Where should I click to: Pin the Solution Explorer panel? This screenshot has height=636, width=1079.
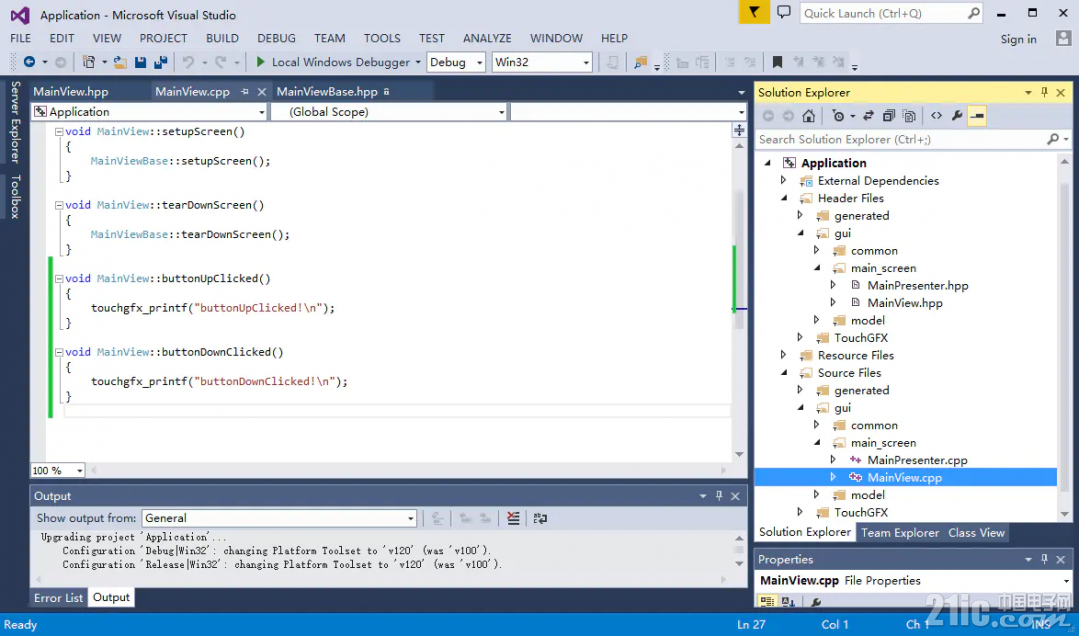click(x=1045, y=92)
